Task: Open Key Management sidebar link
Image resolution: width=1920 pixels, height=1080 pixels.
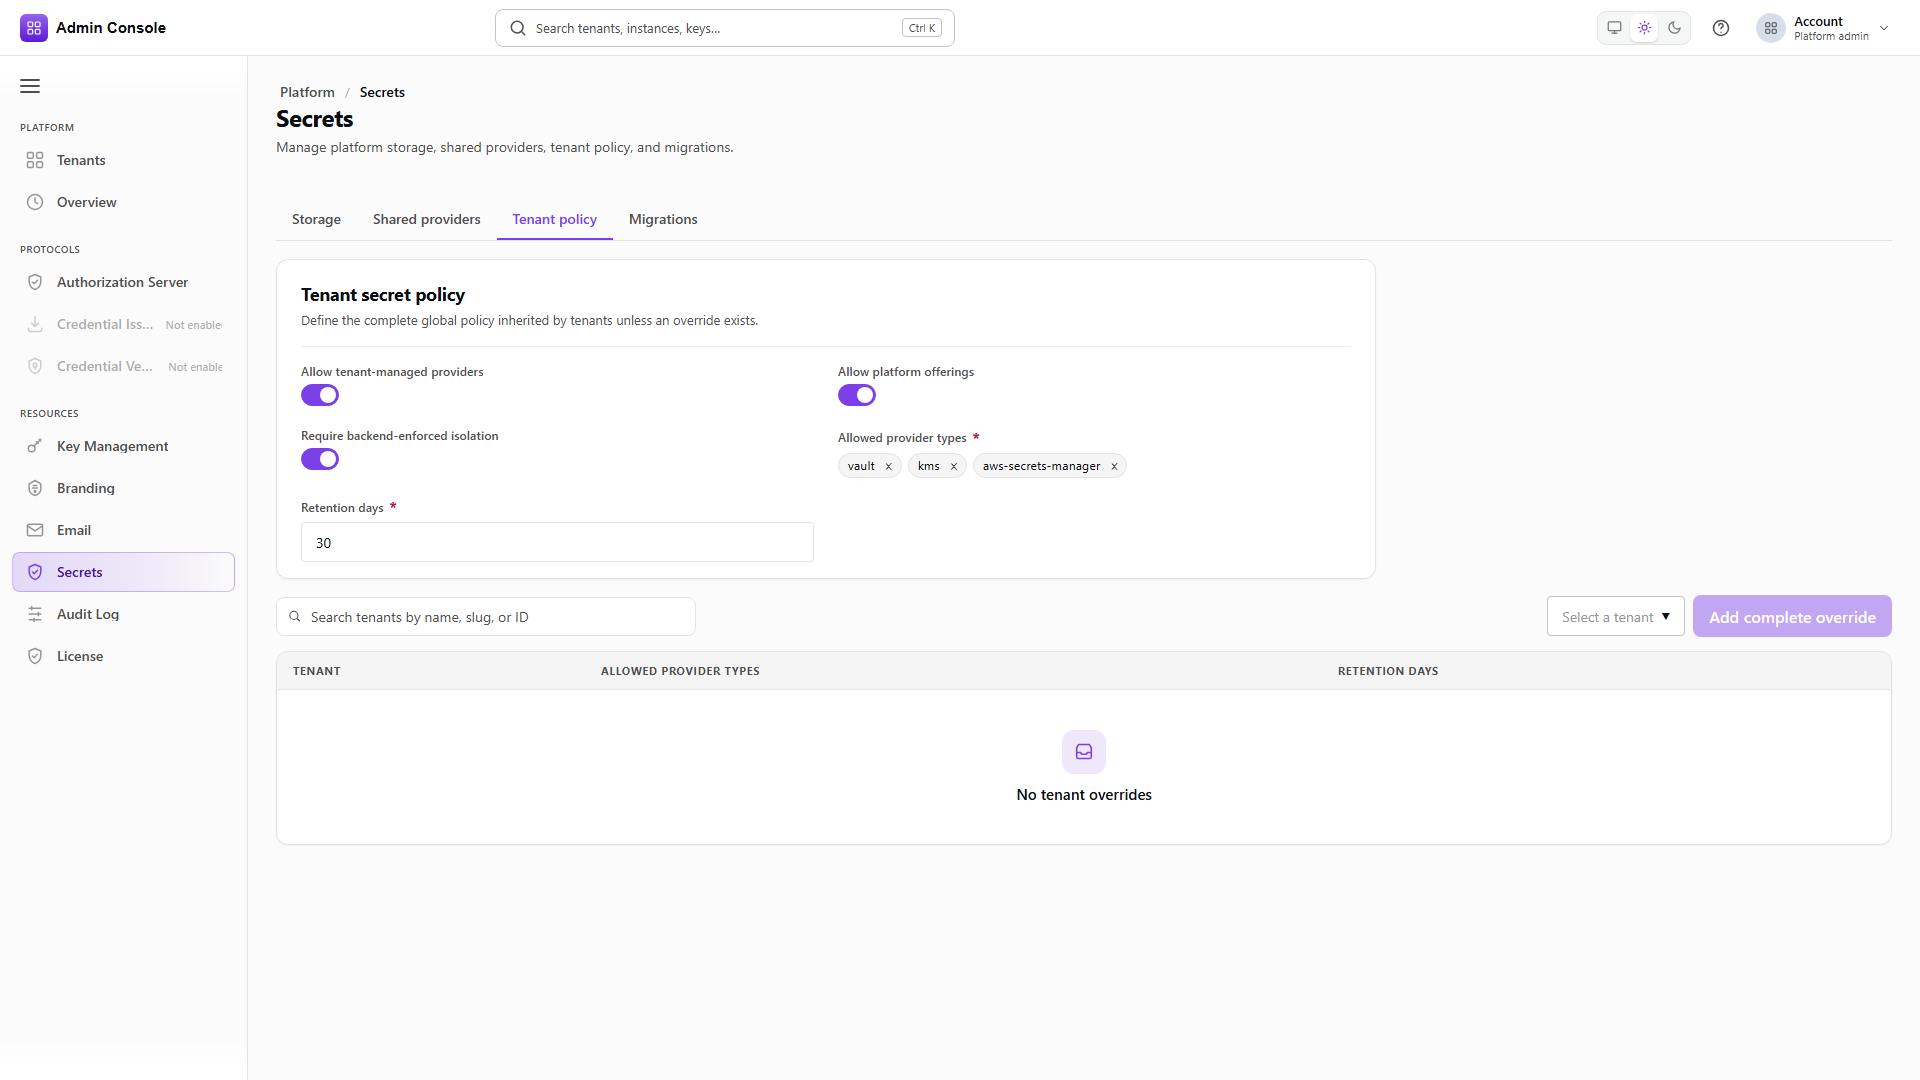Action: [x=124, y=446]
